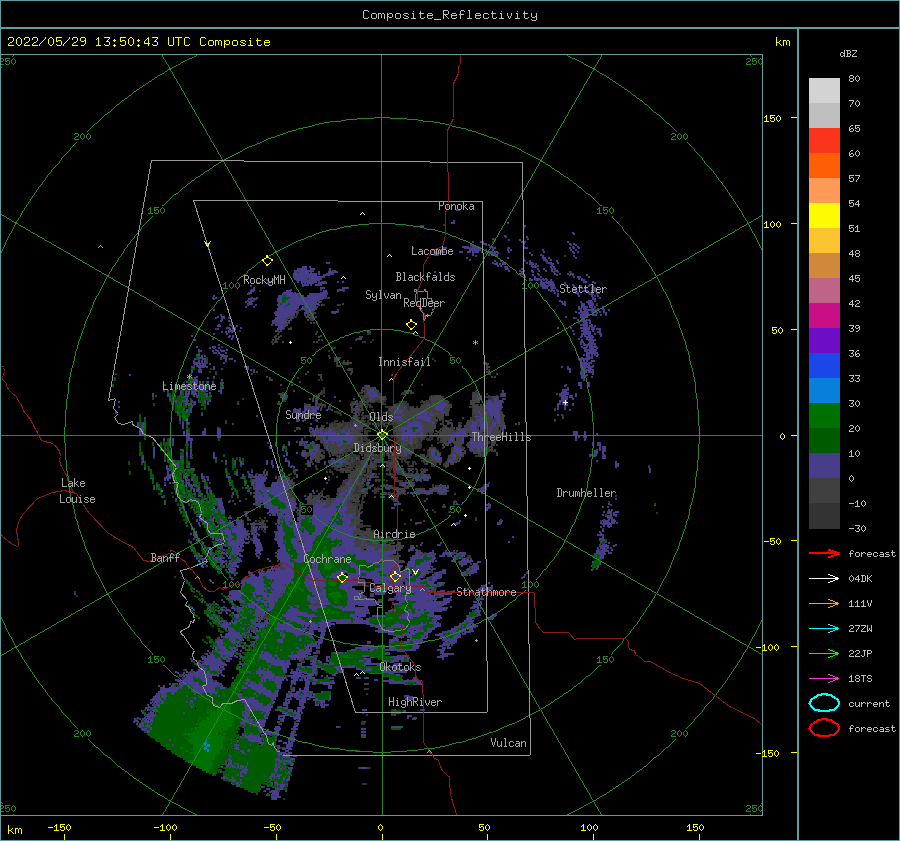This screenshot has height=841, width=900.
Task: Click the dBZ legend heading
Action: 848,54
